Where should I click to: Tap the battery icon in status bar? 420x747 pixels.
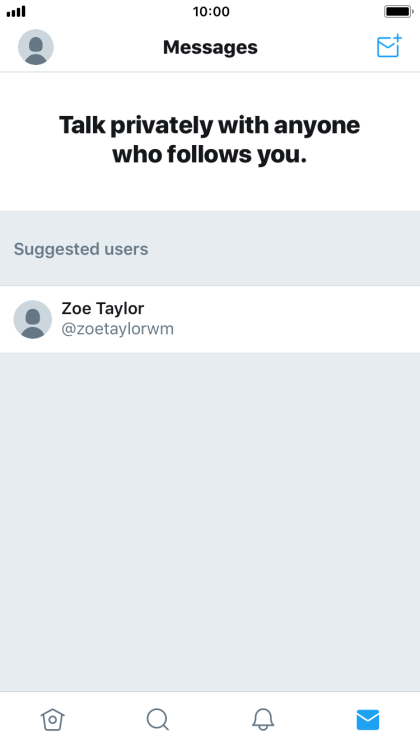[x=398, y=11]
